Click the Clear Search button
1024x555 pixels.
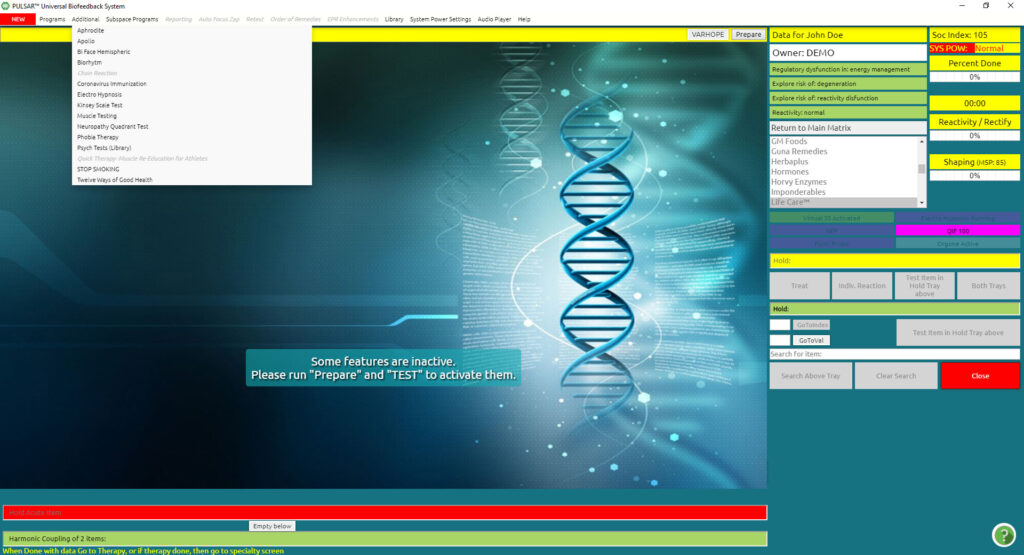896,375
